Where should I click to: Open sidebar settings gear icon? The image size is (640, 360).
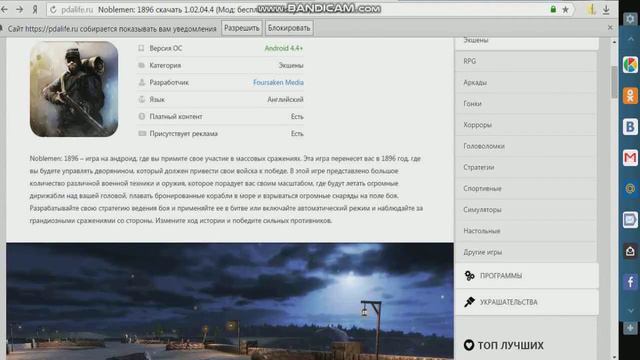[x=630, y=18]
